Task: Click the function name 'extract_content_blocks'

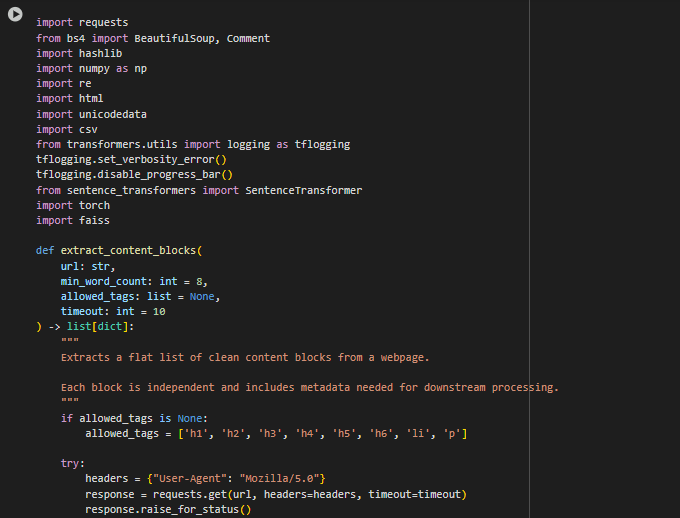Action: pos(128,251)
